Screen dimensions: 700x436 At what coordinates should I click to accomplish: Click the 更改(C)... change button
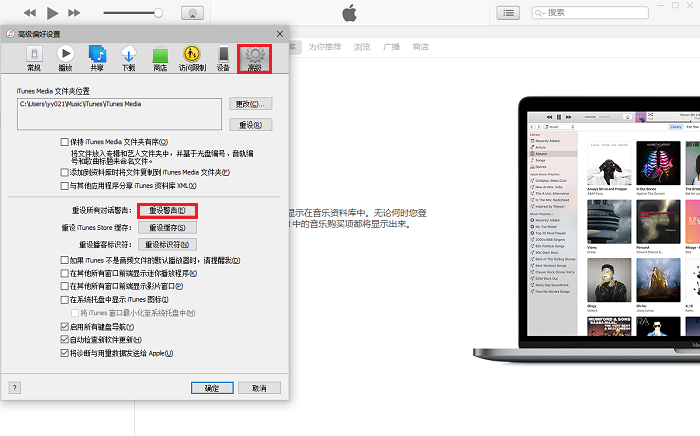[x=250, y=104]
